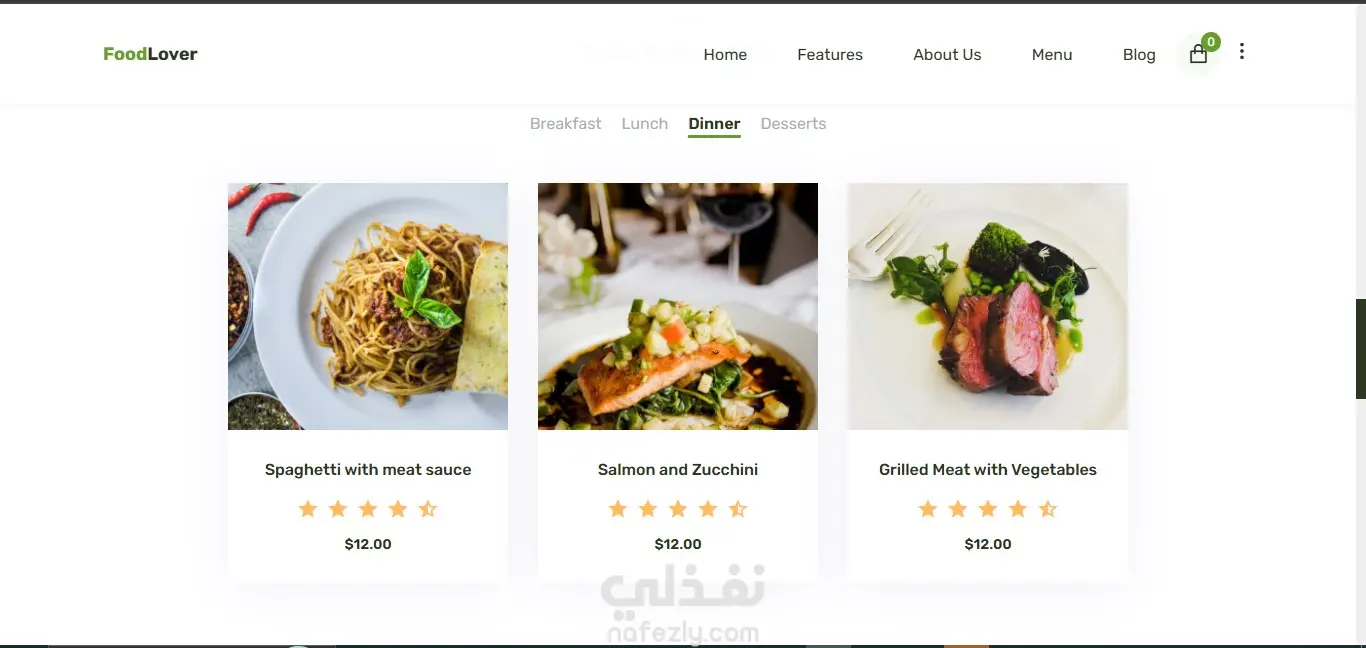The image size is (1366, 648).
Task: Switch to the Lunch tab
Action: pos(645,124)
